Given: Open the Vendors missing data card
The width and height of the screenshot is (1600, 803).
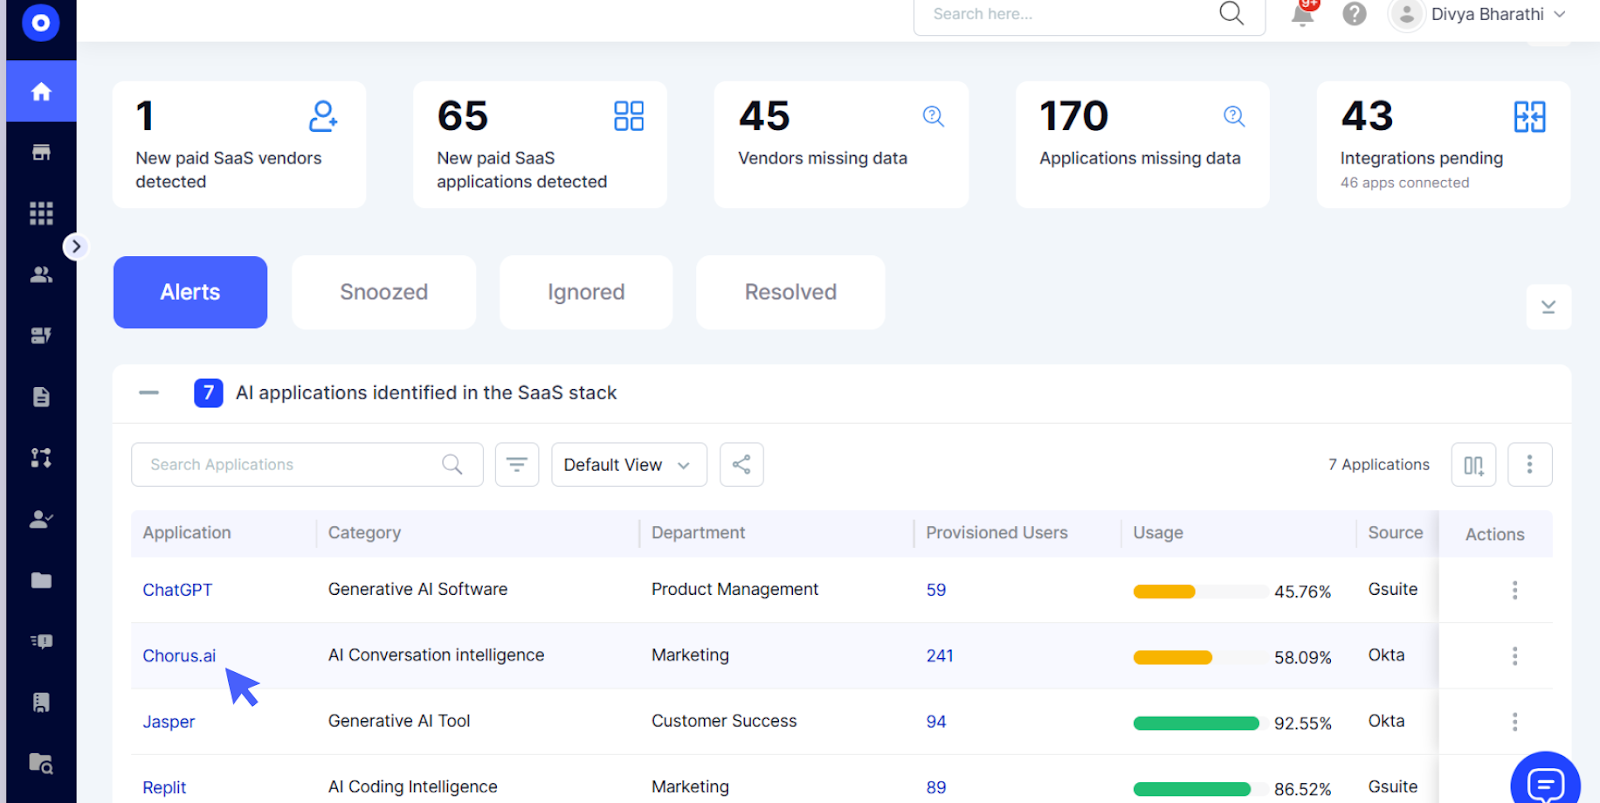Looking at the screenshot, I should click(x=841, y=145).
